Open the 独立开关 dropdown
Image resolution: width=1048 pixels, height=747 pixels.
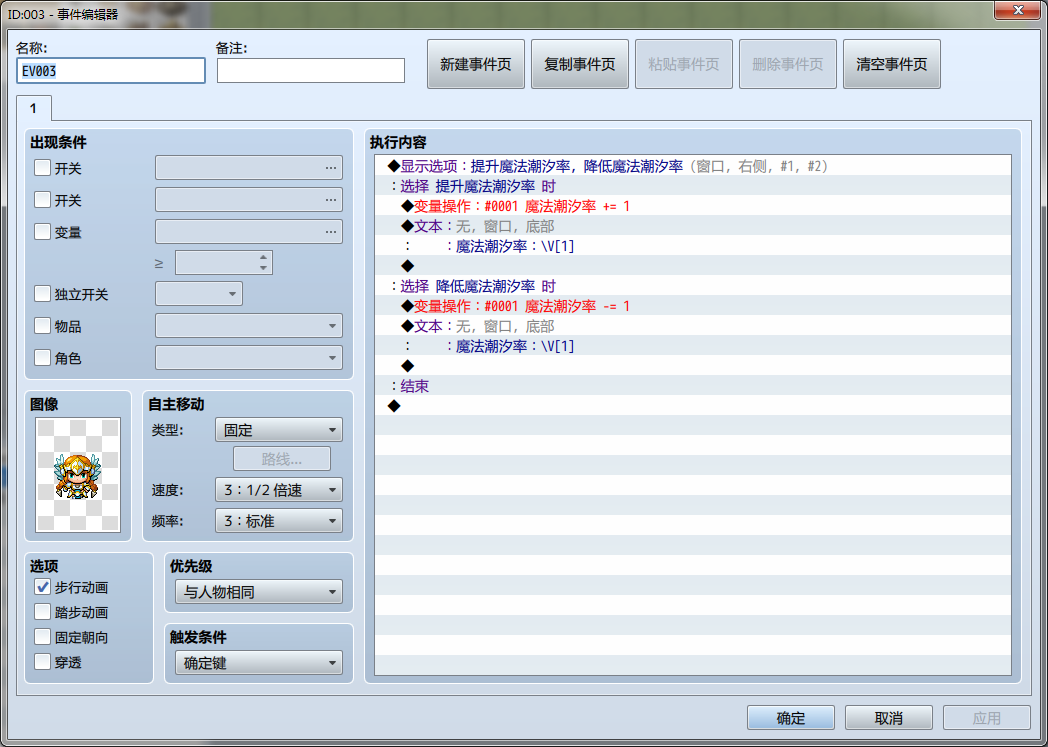coord(199,294)
